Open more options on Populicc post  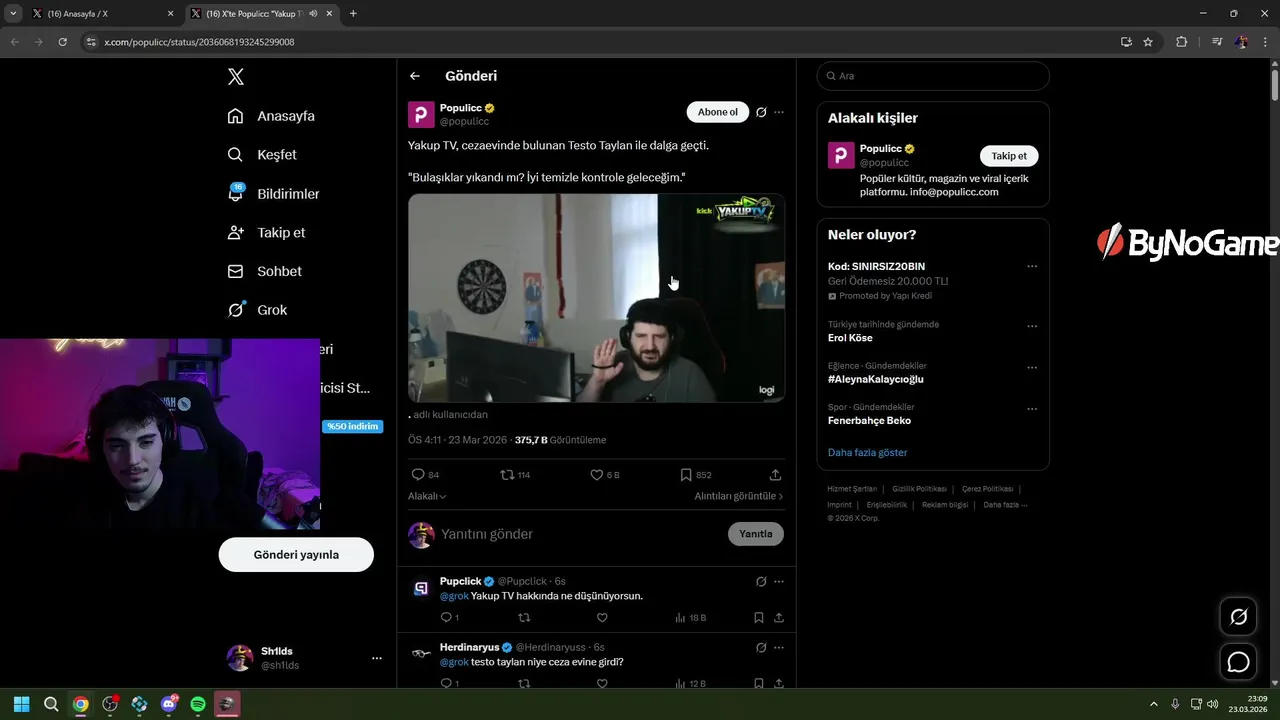click(779, 112)
